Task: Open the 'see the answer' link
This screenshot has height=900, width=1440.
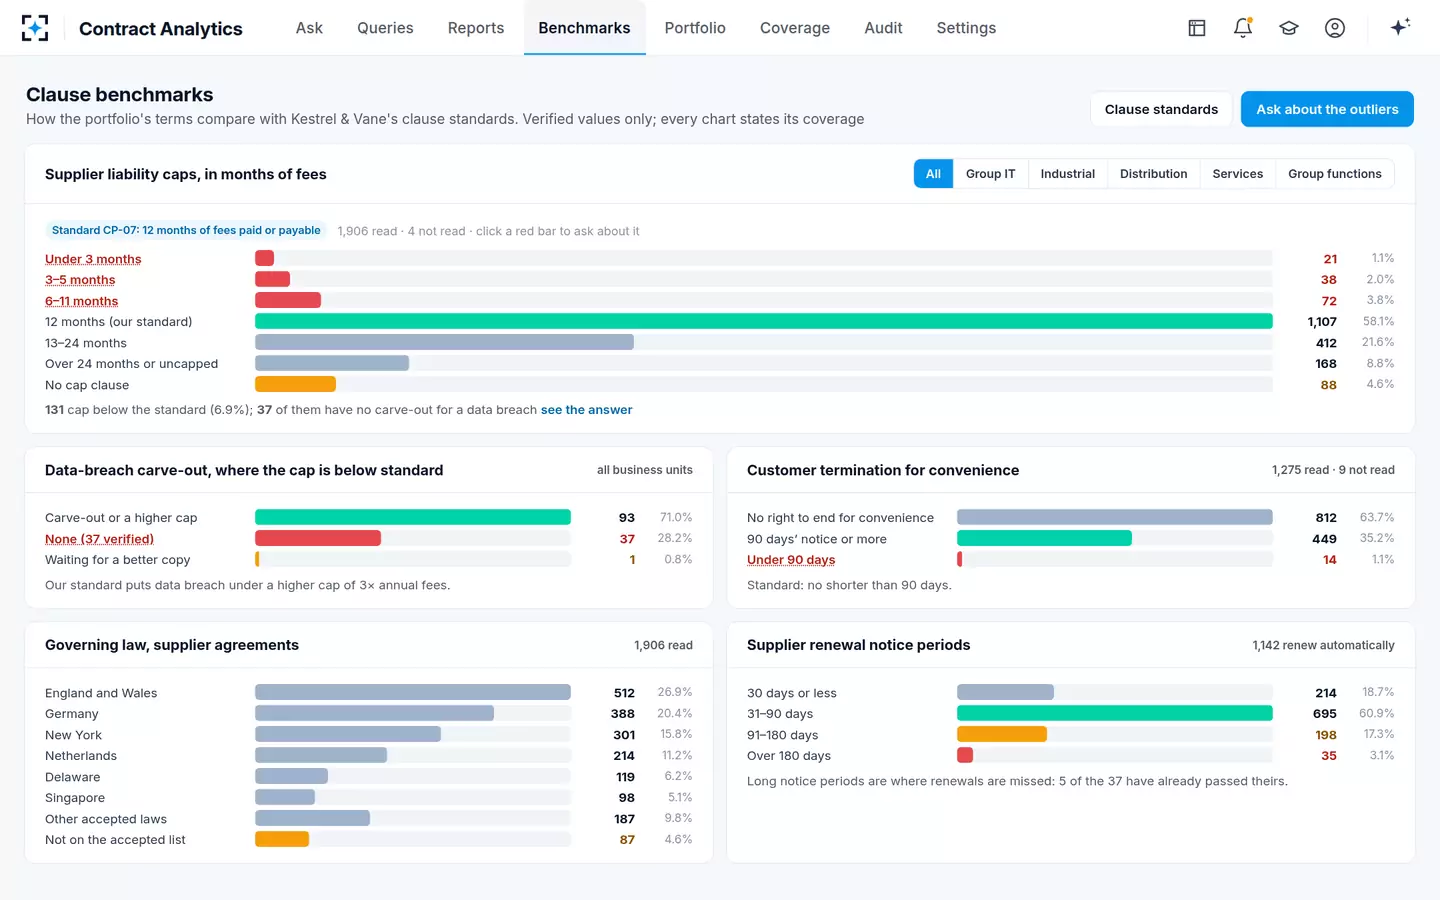Action: pos(586,410)
